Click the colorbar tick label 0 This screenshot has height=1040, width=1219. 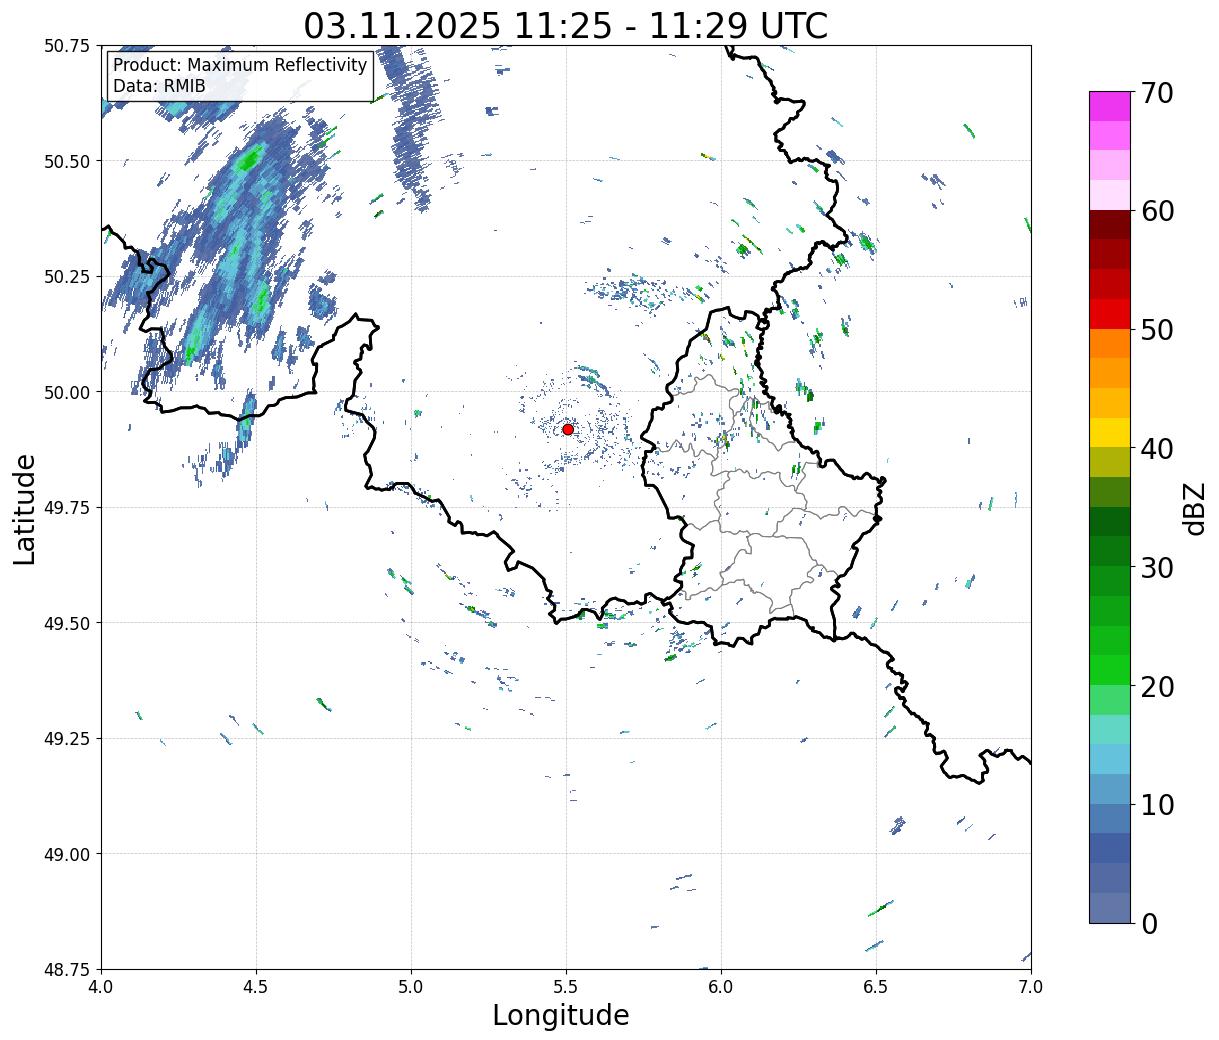[x=1149, y=923]
